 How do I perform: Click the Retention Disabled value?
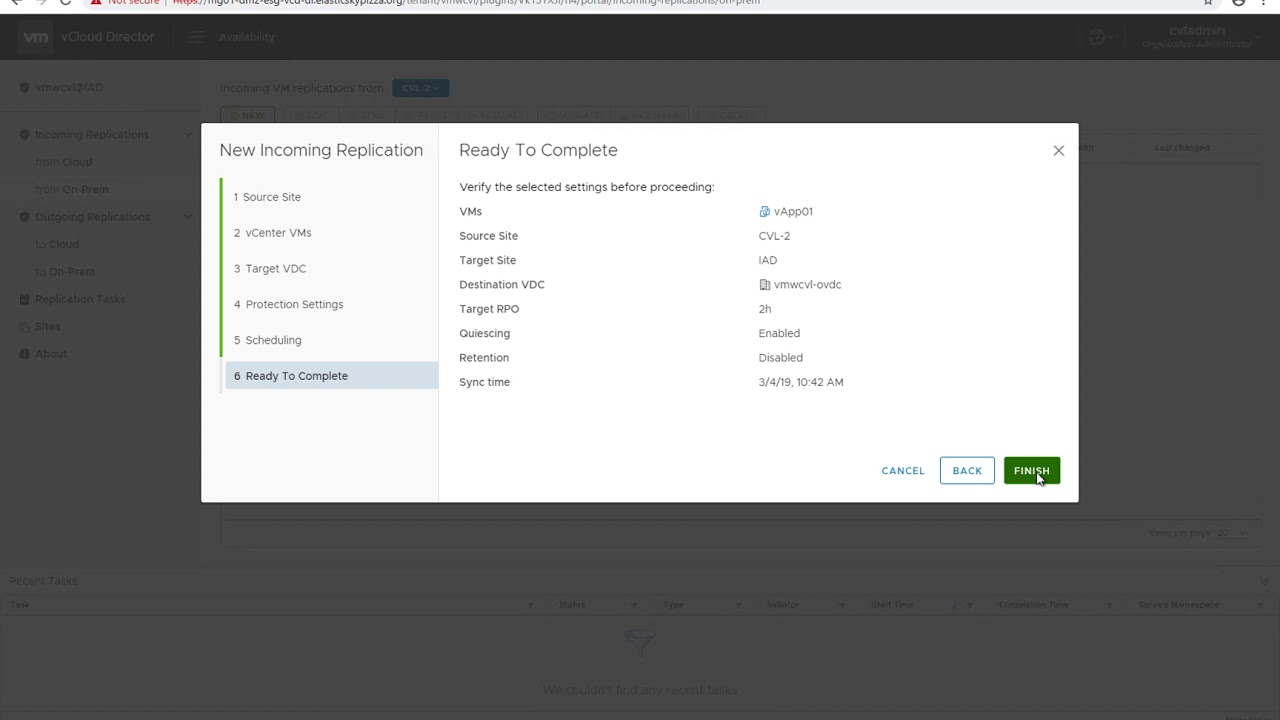tap(780, 358)
